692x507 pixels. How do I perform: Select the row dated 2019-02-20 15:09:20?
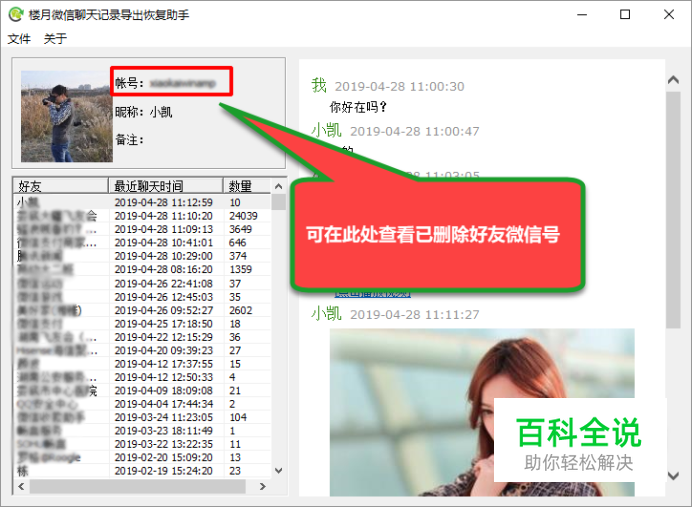coord(142,457)
